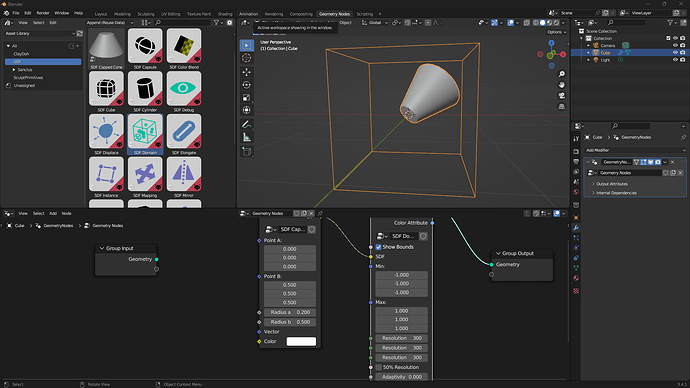Open the Tool properties tab

(x=576, y=139)
